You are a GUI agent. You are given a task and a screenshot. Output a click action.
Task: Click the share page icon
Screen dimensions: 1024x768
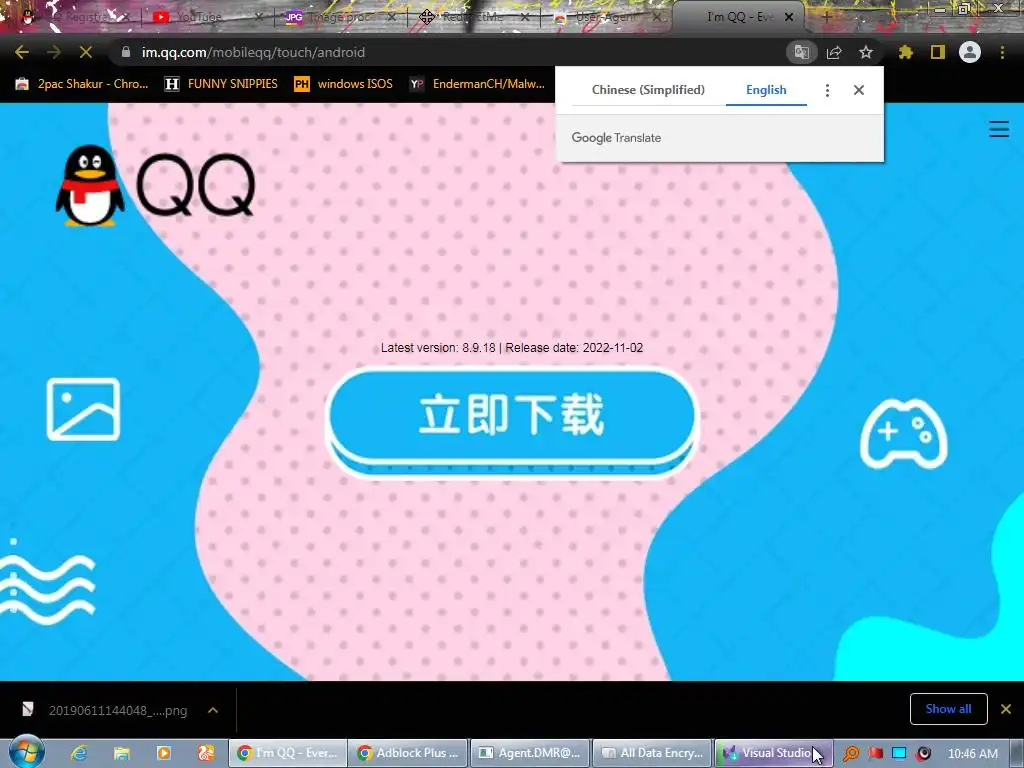pyautogui.click(x=834, y=52)
